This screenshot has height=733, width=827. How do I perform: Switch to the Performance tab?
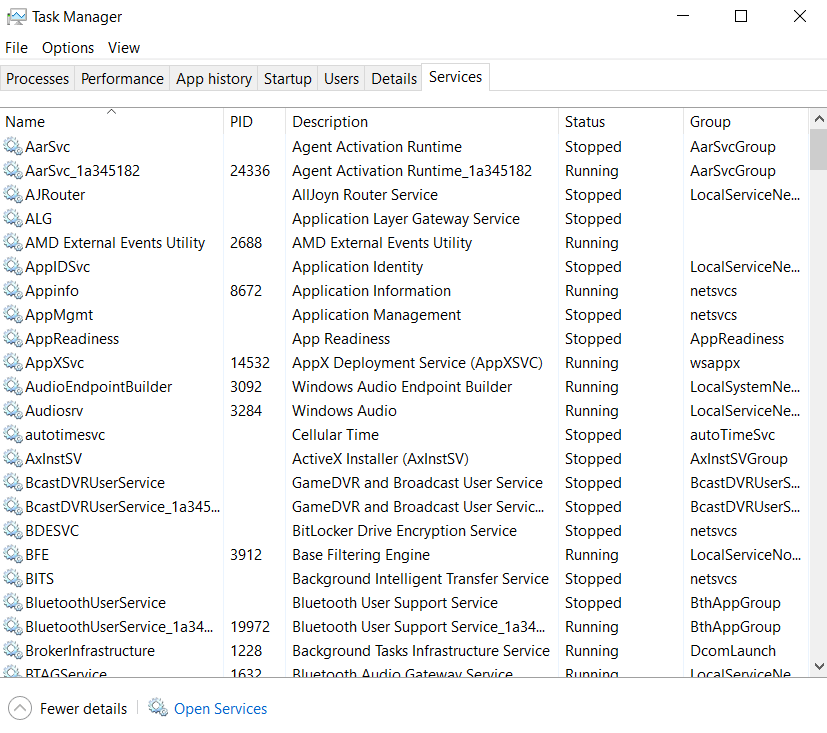[x=122, y=79]
